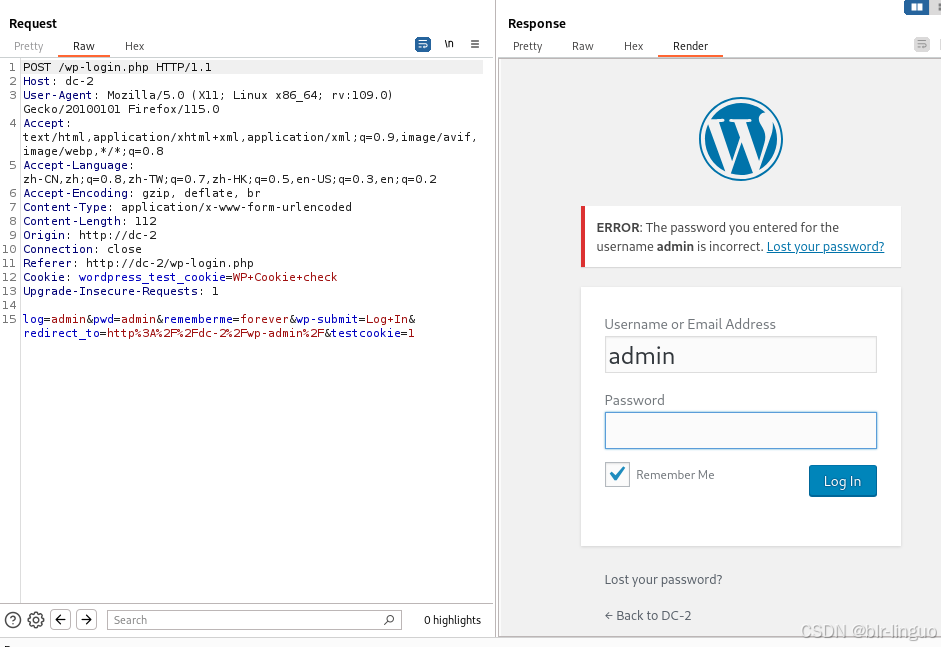Open Lost your password link below form
Viewport: 941px width, 647px height.
click(x=663, y=580)
